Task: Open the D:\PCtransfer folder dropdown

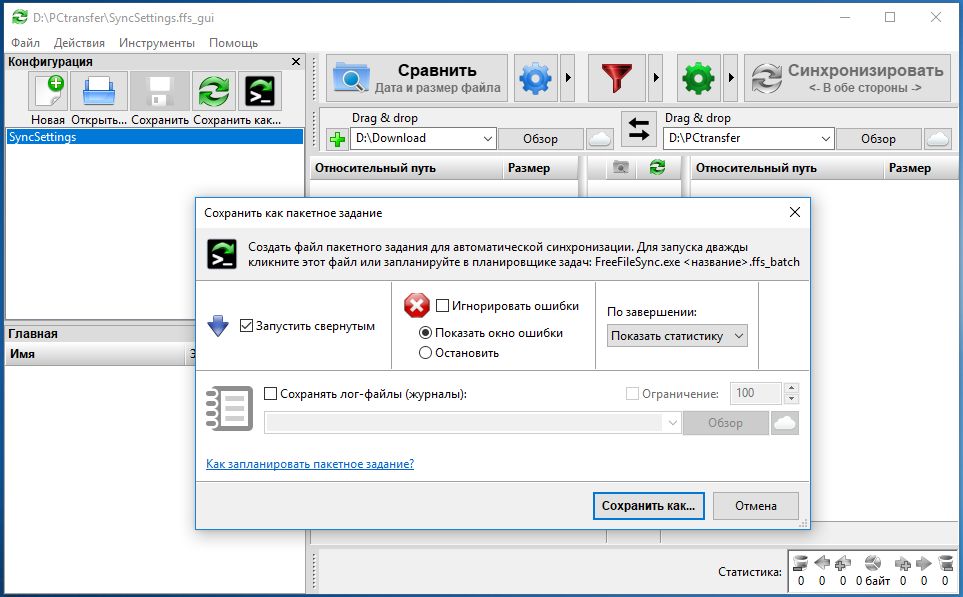Action: coord(825,139)
